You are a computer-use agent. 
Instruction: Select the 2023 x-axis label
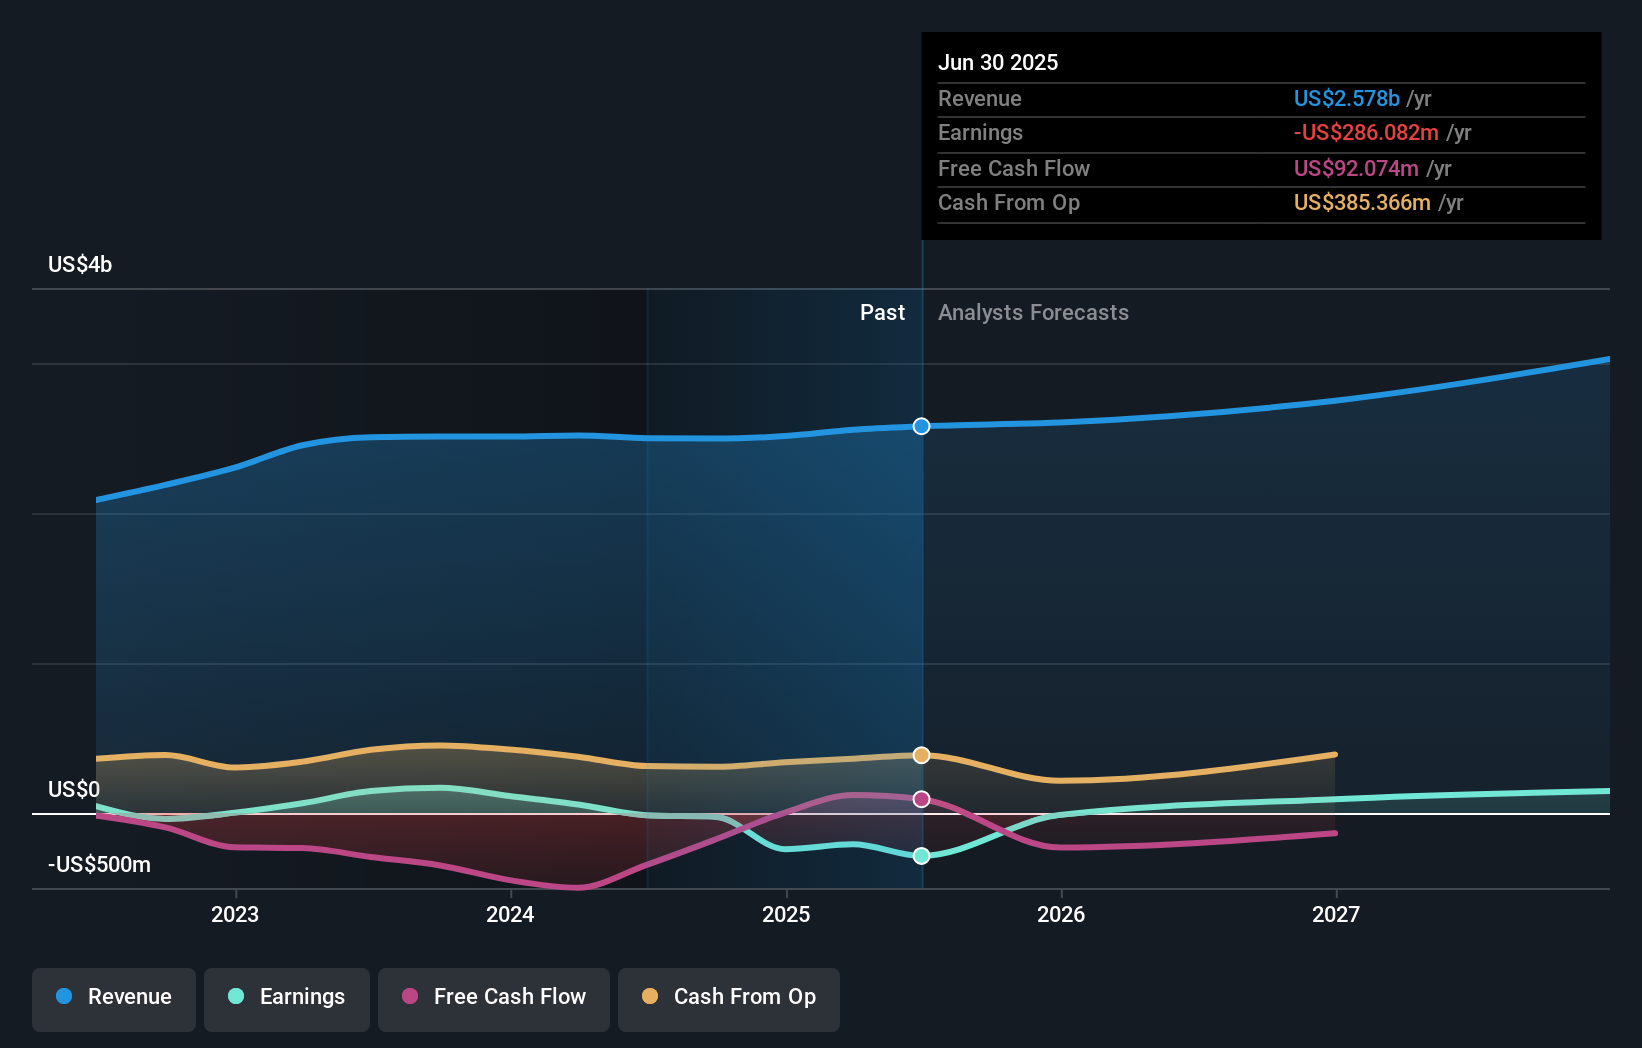tap(235, 914)
